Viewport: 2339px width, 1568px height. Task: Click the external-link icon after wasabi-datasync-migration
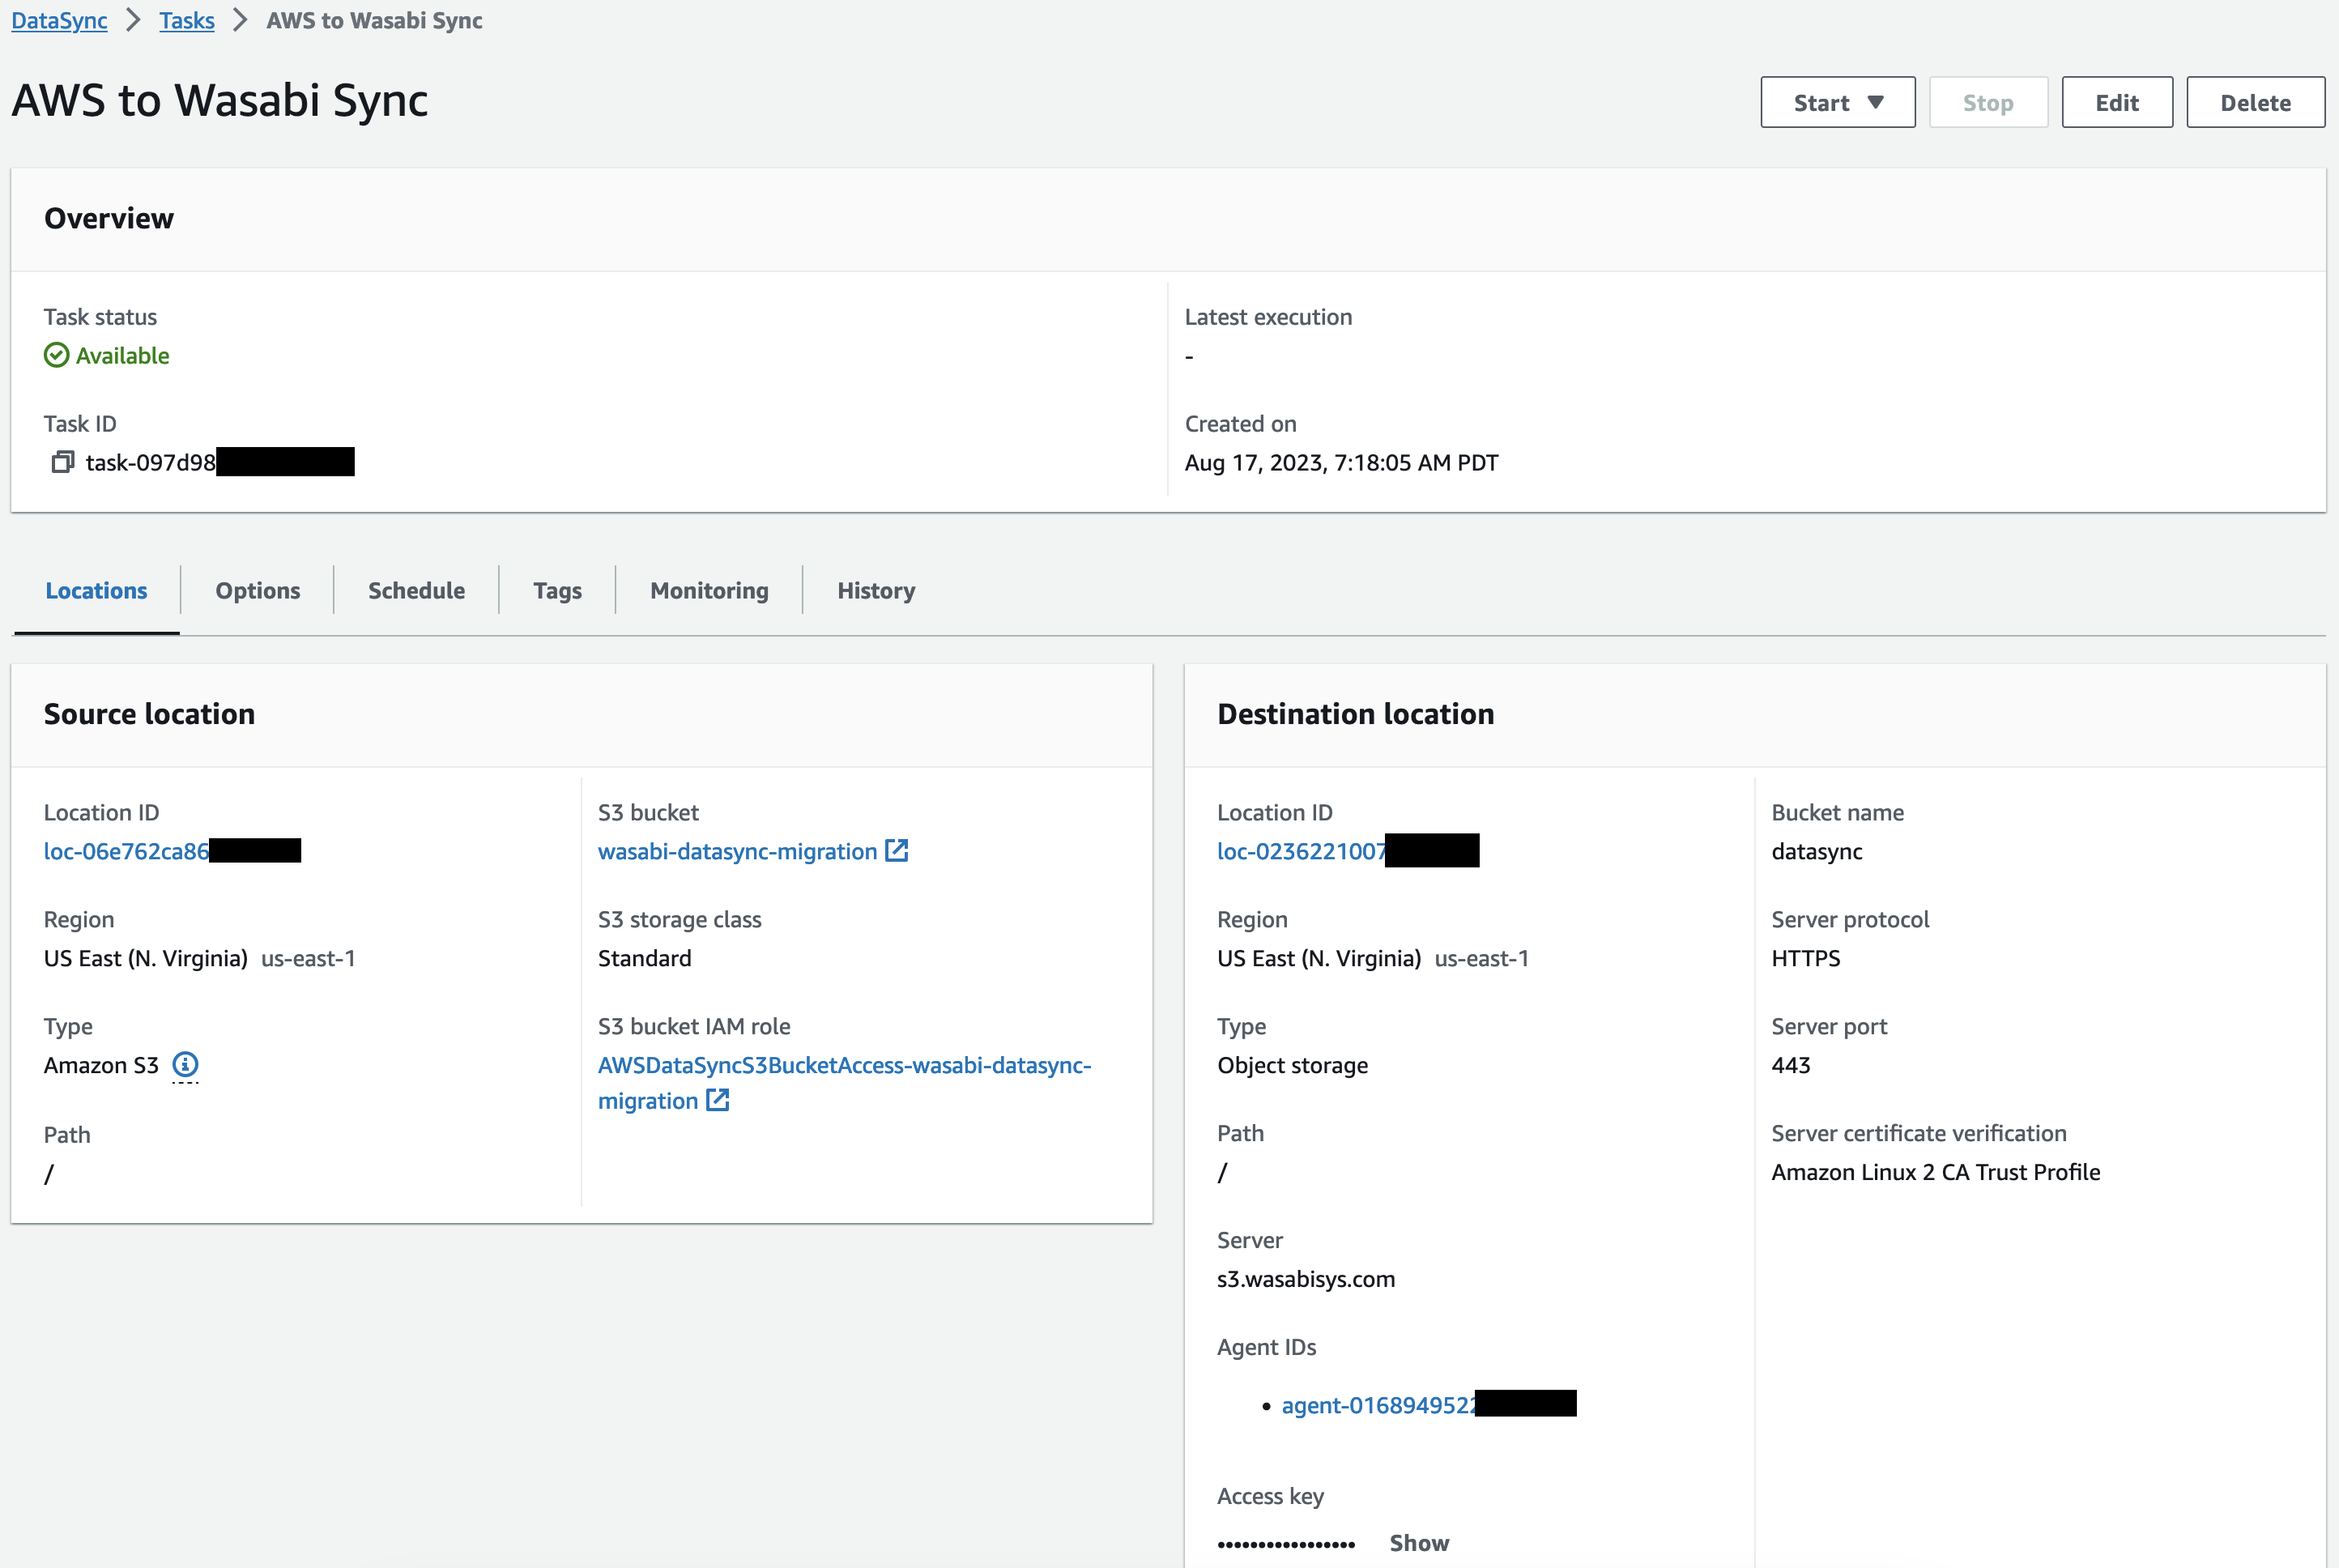(x=897, y=851)
